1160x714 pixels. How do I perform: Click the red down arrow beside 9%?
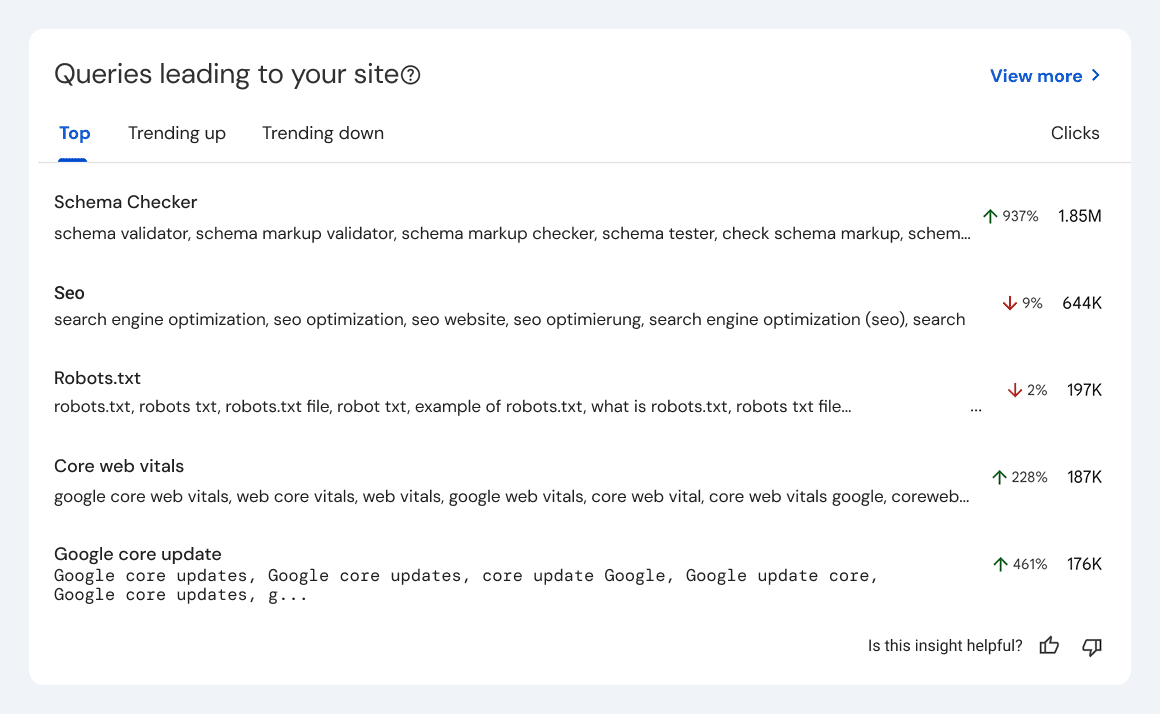pos(1011,302)
